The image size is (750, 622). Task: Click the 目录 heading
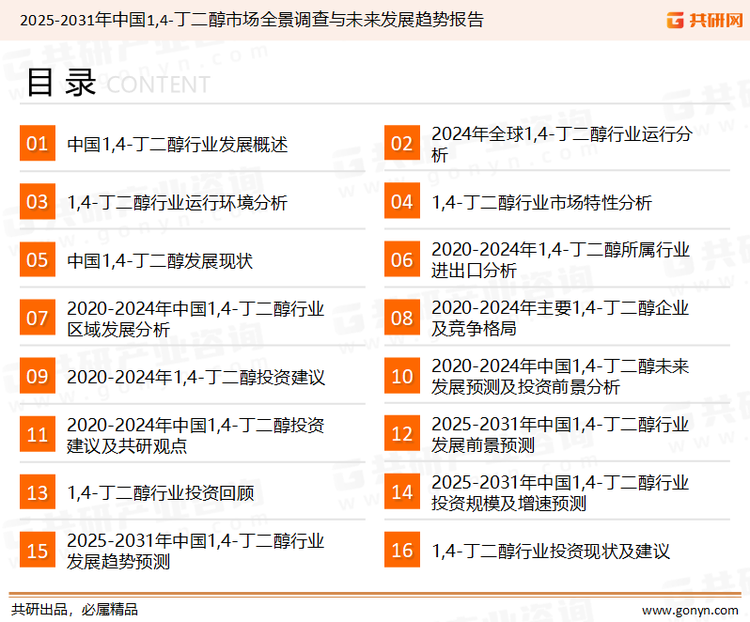[61, 83]
